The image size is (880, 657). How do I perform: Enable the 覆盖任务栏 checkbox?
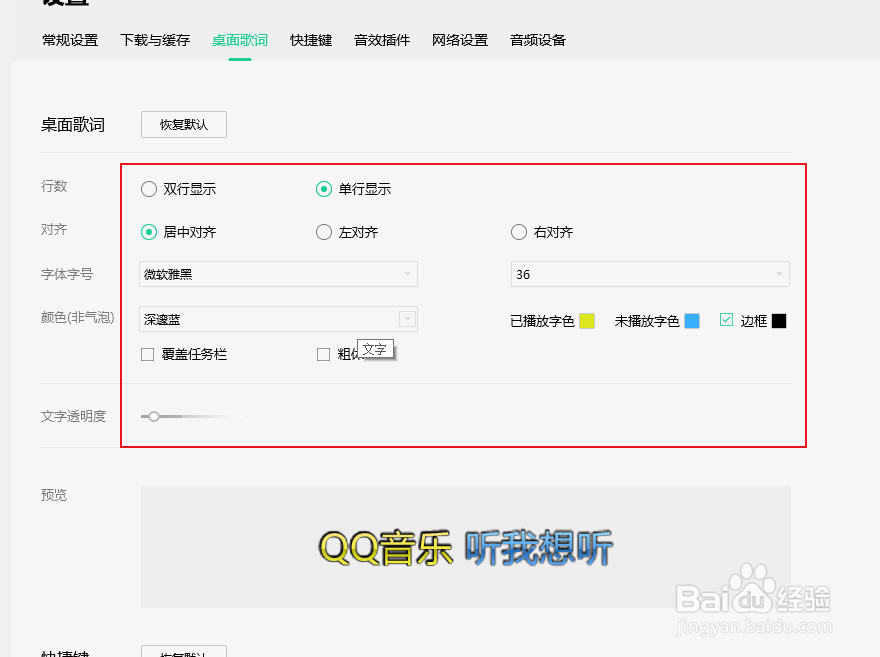pos(148,355)
